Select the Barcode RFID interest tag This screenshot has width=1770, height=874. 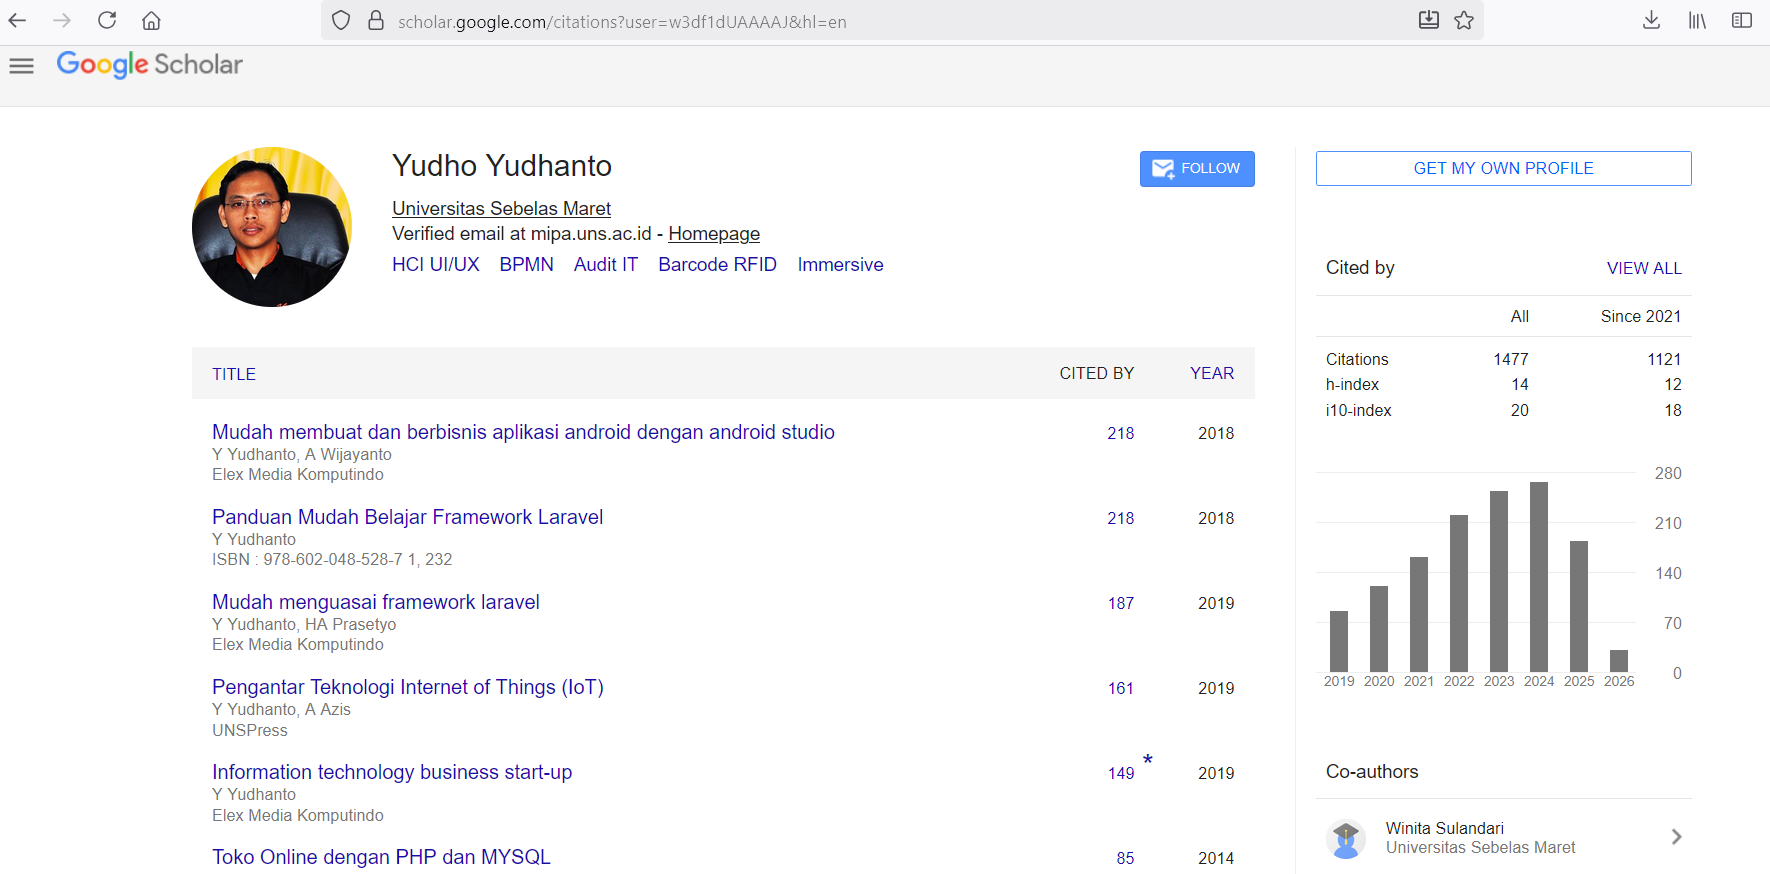coord(717,265)
